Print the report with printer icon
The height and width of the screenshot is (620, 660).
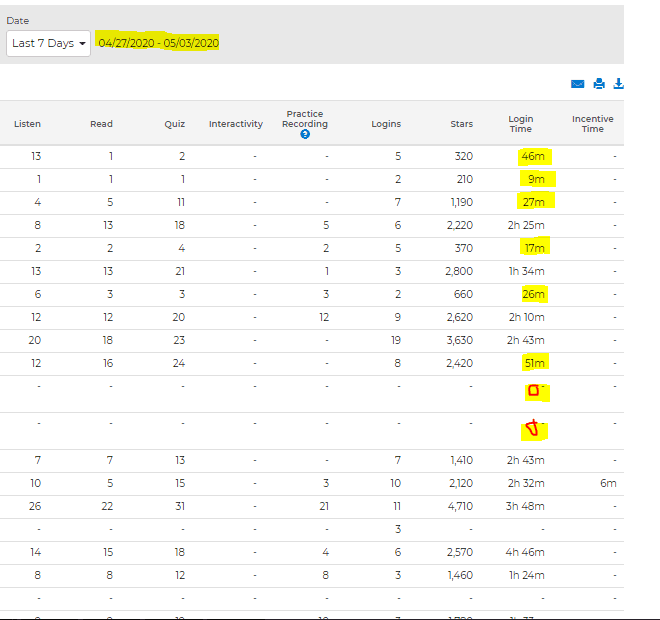pyautogui.click(x=599, y=84)
